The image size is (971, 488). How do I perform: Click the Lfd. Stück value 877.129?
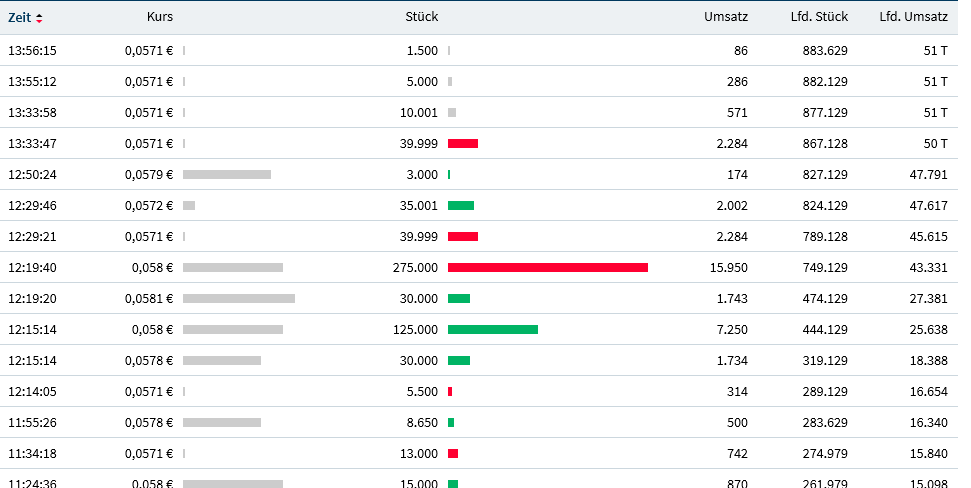(x=825, y=113)
